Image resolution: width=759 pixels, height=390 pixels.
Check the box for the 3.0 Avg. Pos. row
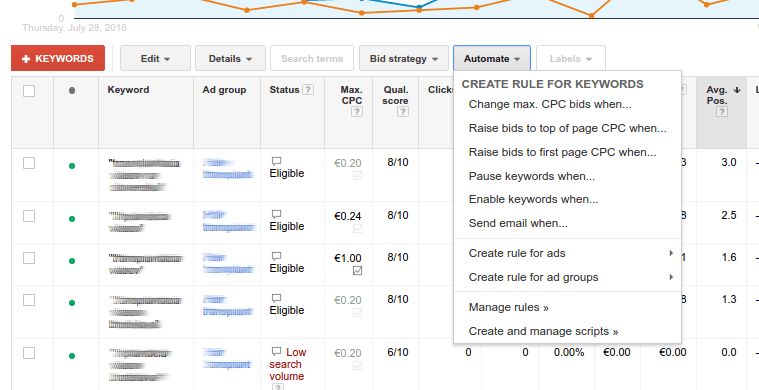pos(29,163)
